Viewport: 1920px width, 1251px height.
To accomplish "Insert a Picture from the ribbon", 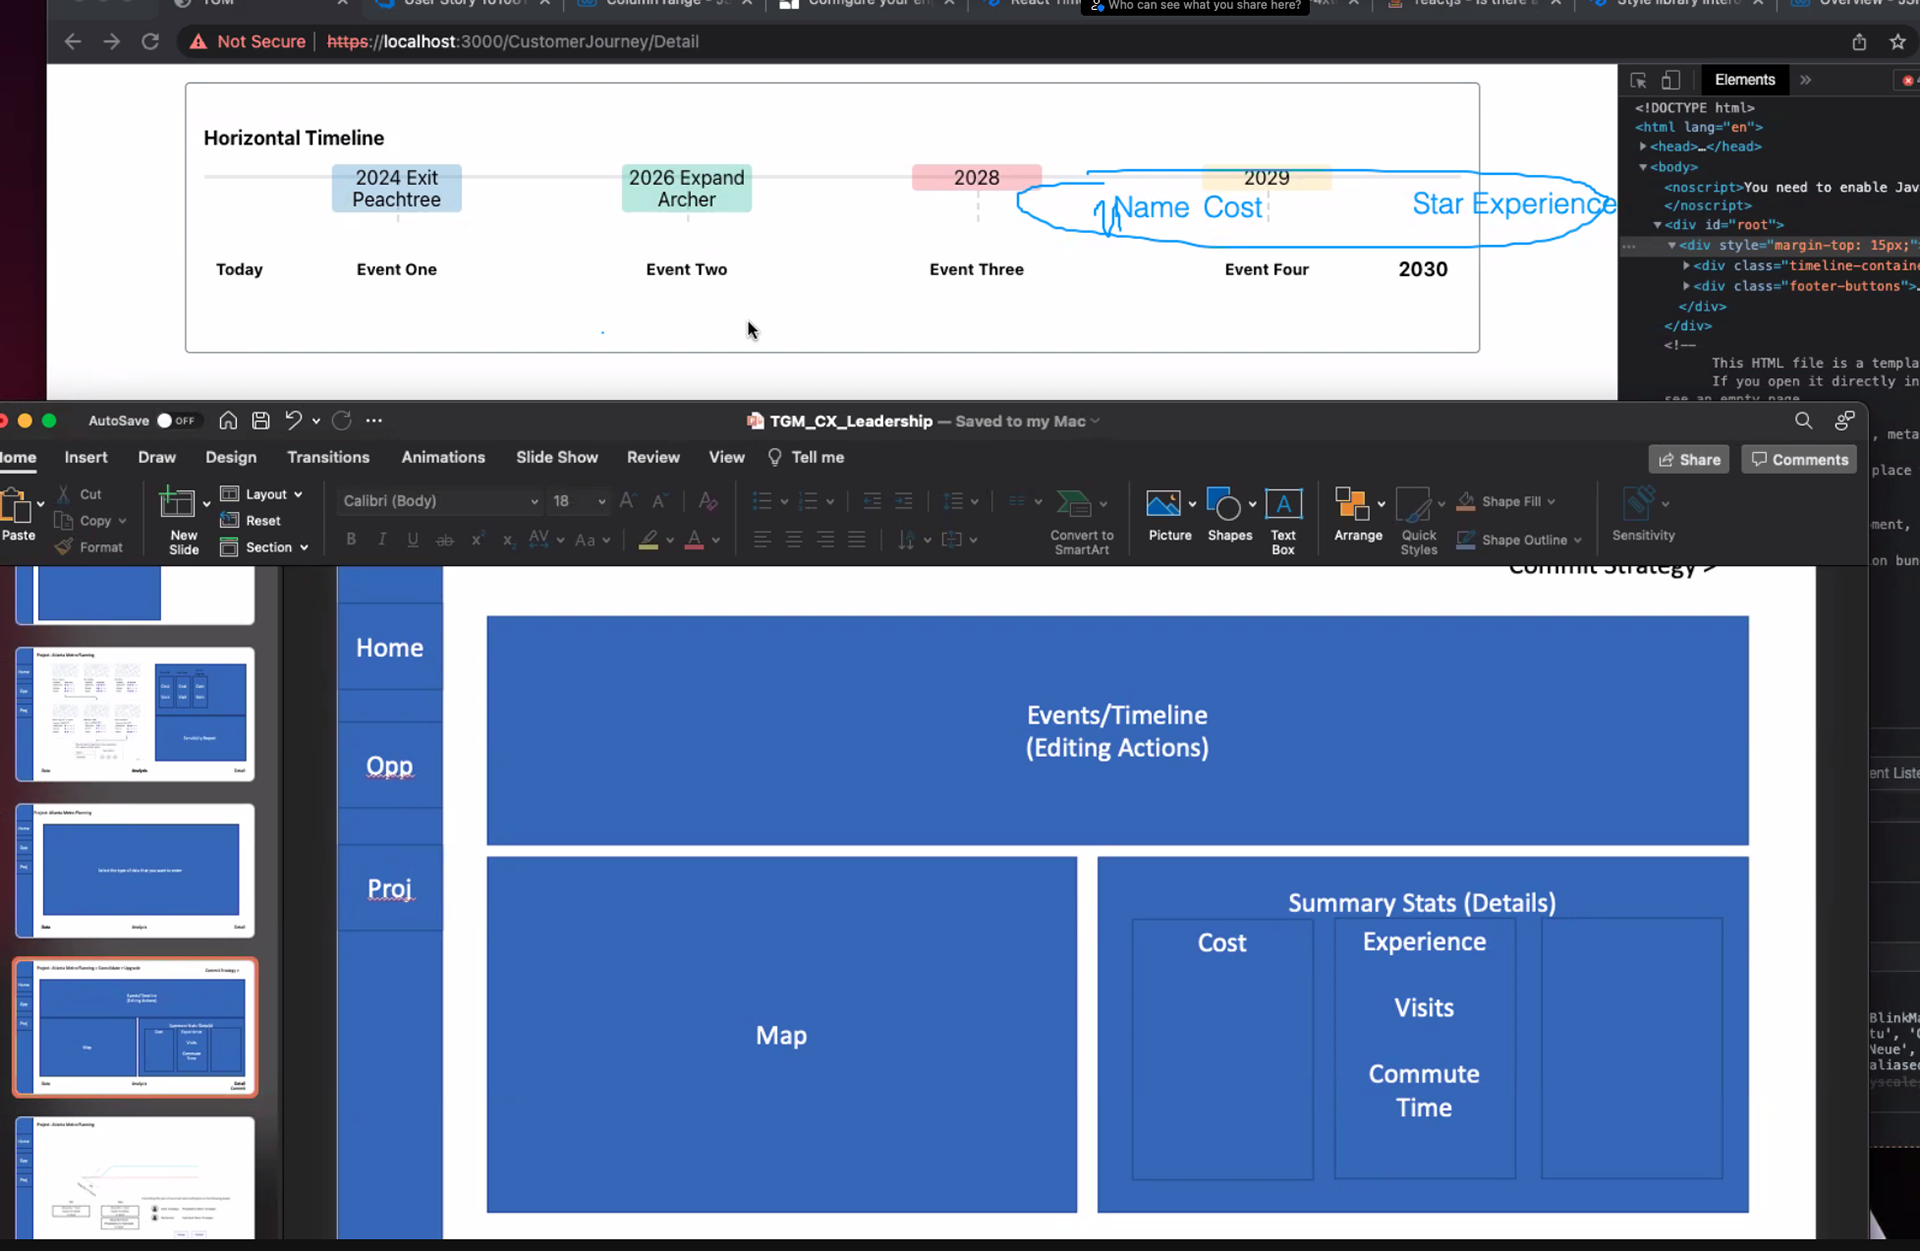I will [1169, 515].
